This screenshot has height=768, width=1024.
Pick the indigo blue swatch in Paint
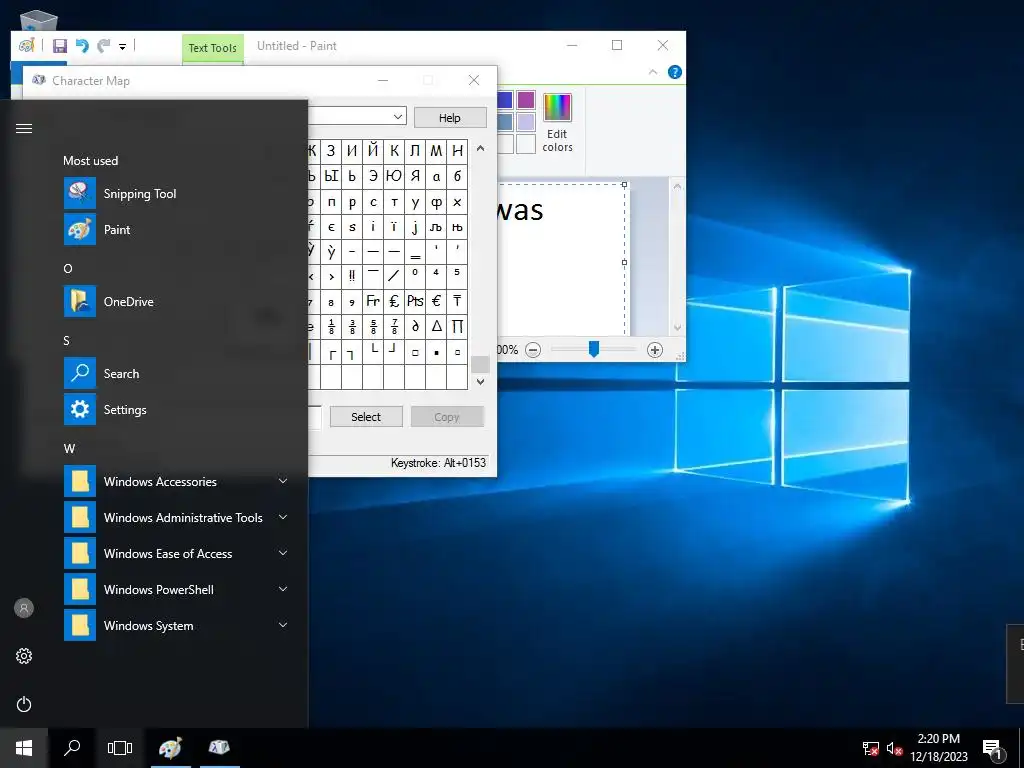point(505,100)
